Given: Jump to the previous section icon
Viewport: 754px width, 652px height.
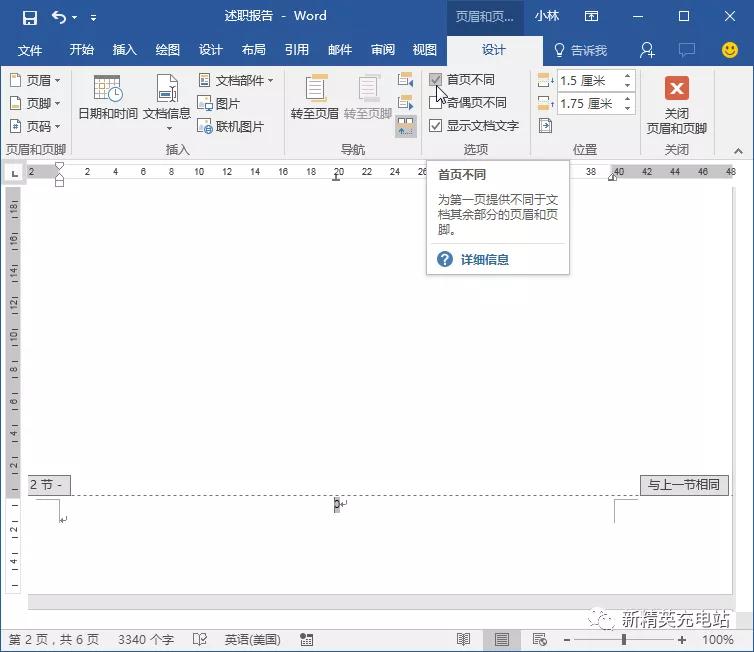Looking at the screenshot, I should click(x=405, y=80).
